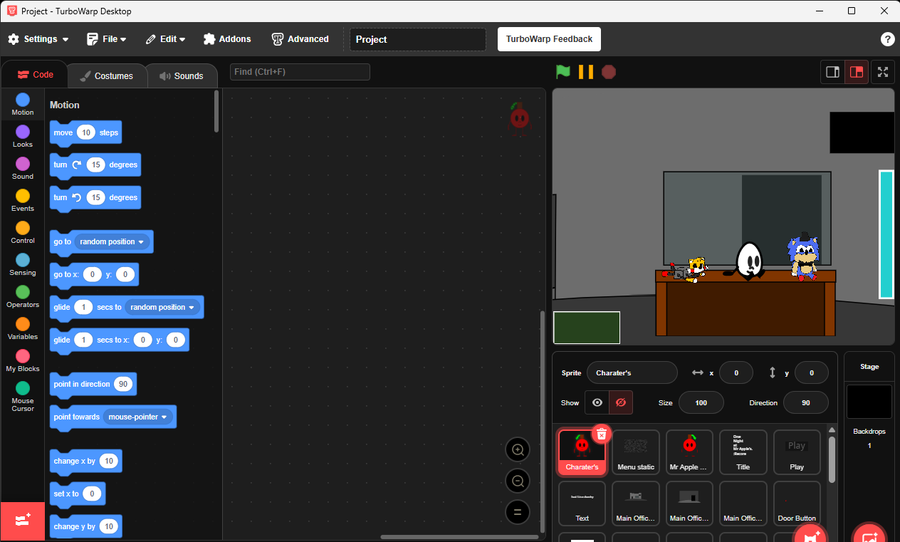The image size is (900, 542).
Task: Click the TurboWarp Feedback button
Action: (549, 39)
